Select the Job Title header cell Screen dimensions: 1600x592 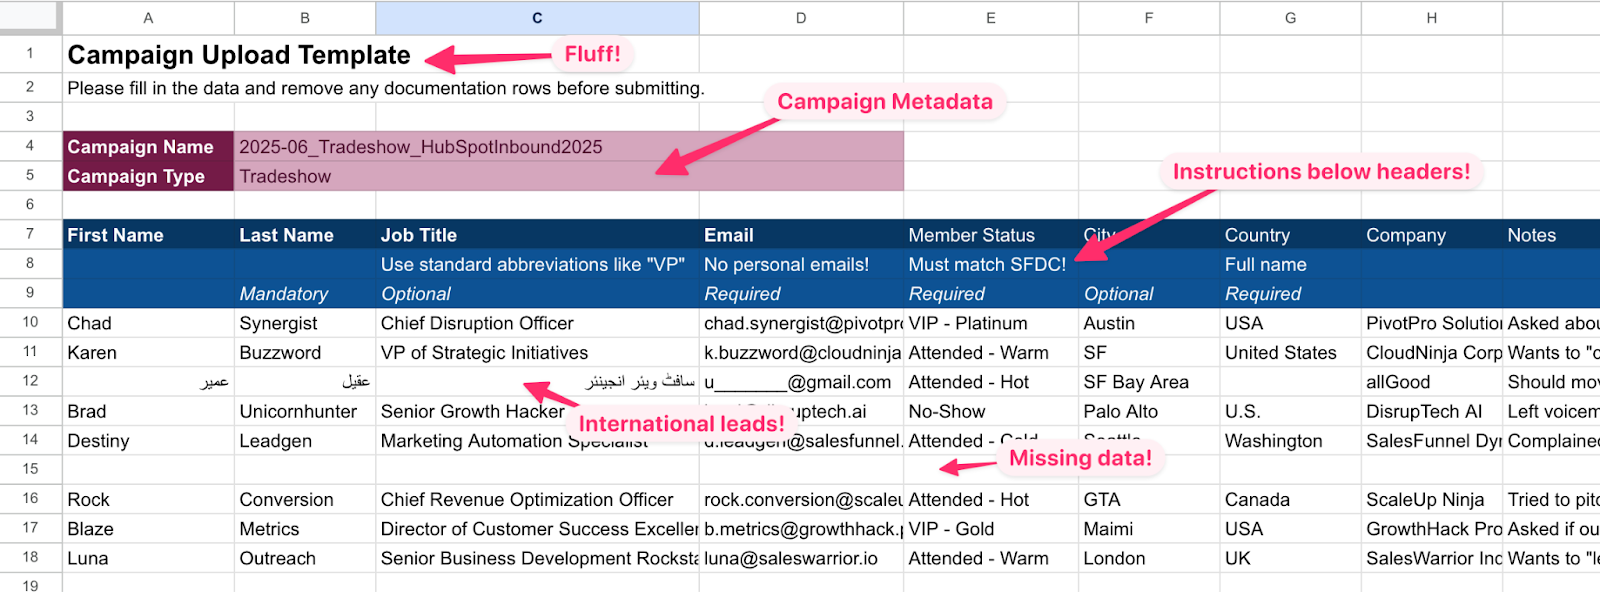coord(419,235)
